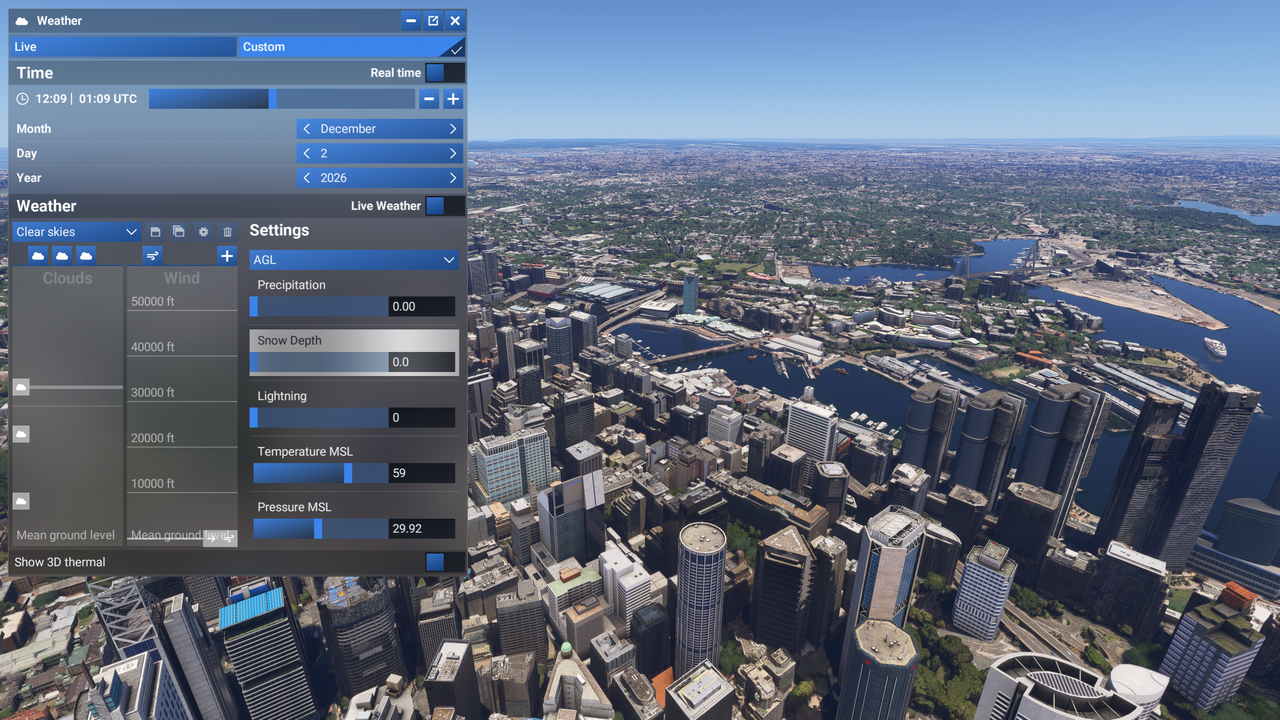Viewport: 1280px width, 720px height.
Task: Go to previous month before December
Action: (307, 129)
